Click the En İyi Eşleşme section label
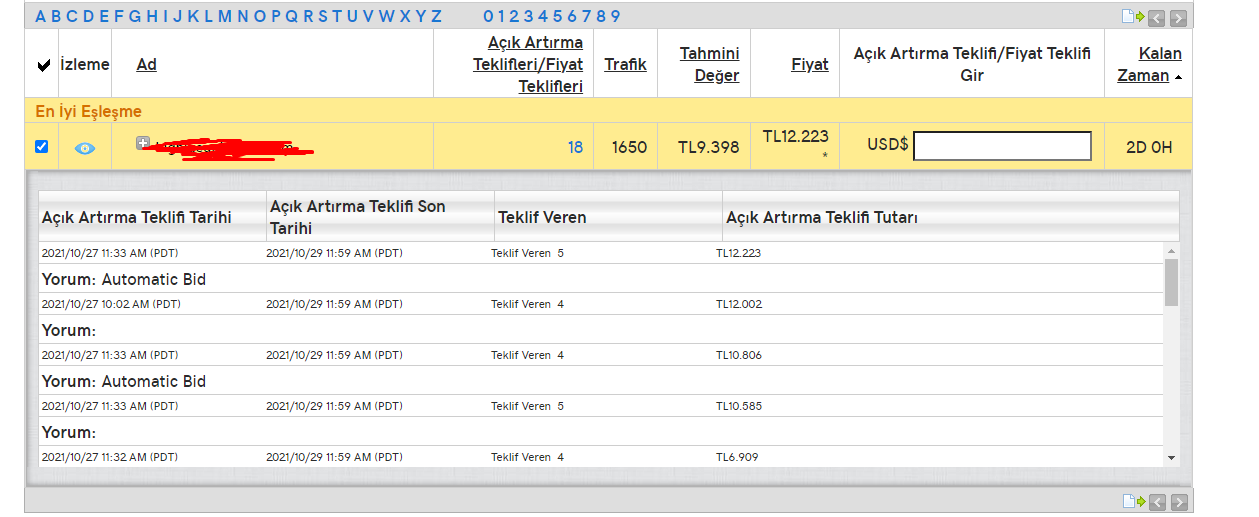Viewport: 1259px width, 517px height. pyautogui.click(x=89, y=111)
